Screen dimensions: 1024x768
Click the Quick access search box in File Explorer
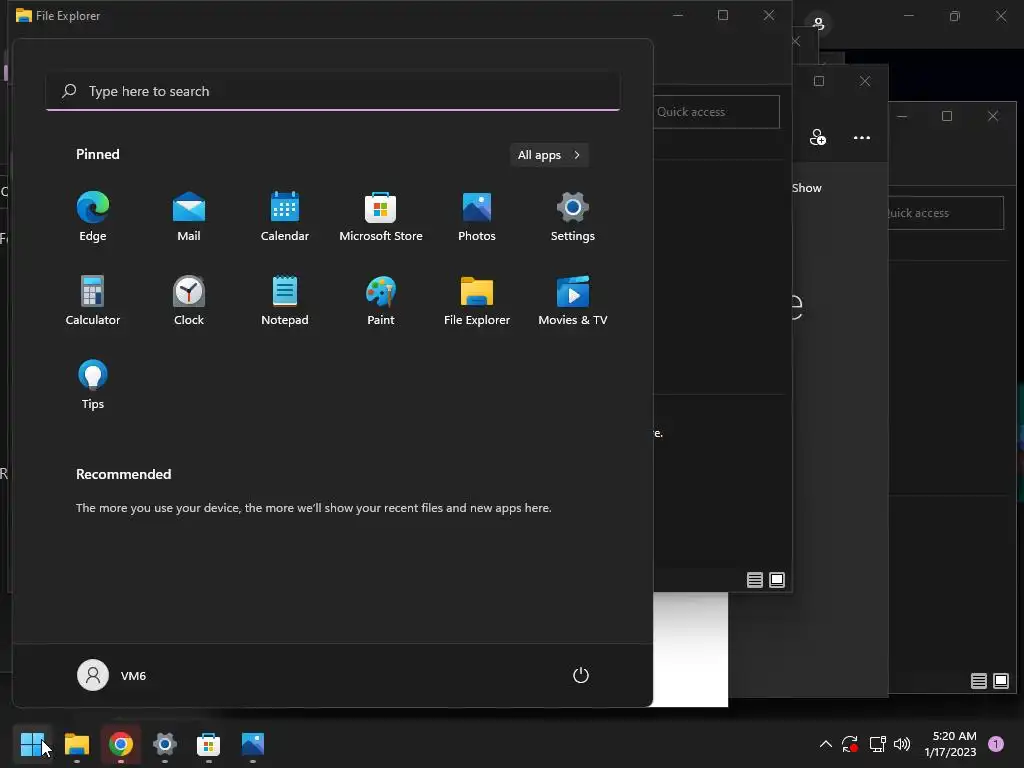[716, 112]
